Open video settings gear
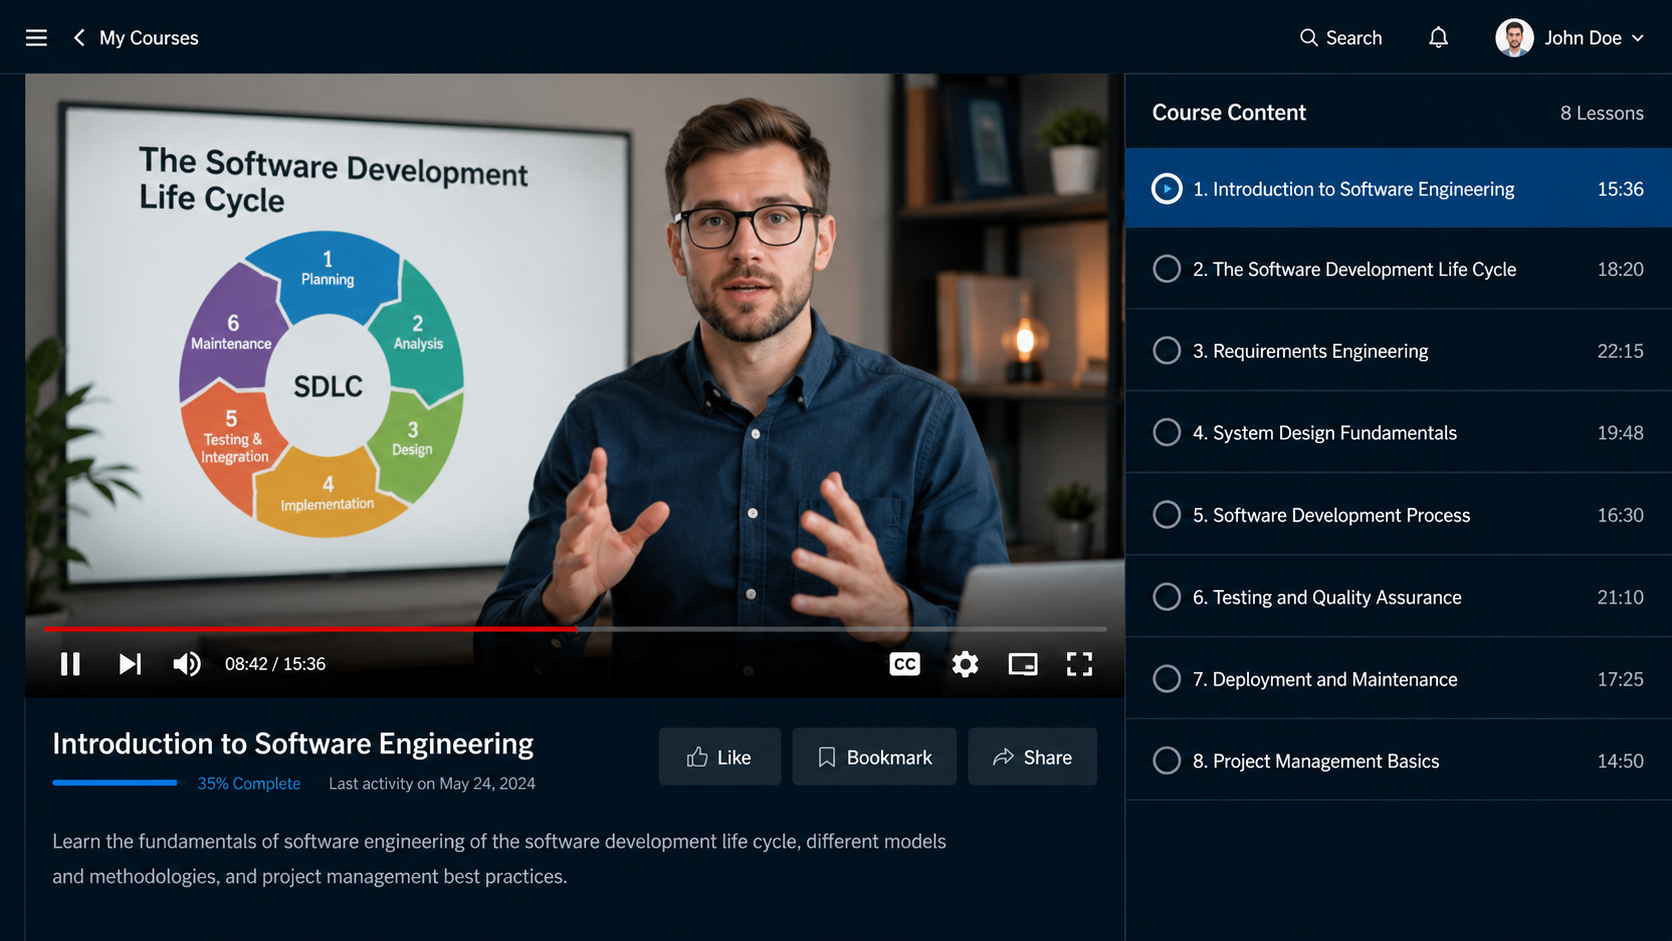Viewport: 1672px width, 941px height. (x=965, y=664)
